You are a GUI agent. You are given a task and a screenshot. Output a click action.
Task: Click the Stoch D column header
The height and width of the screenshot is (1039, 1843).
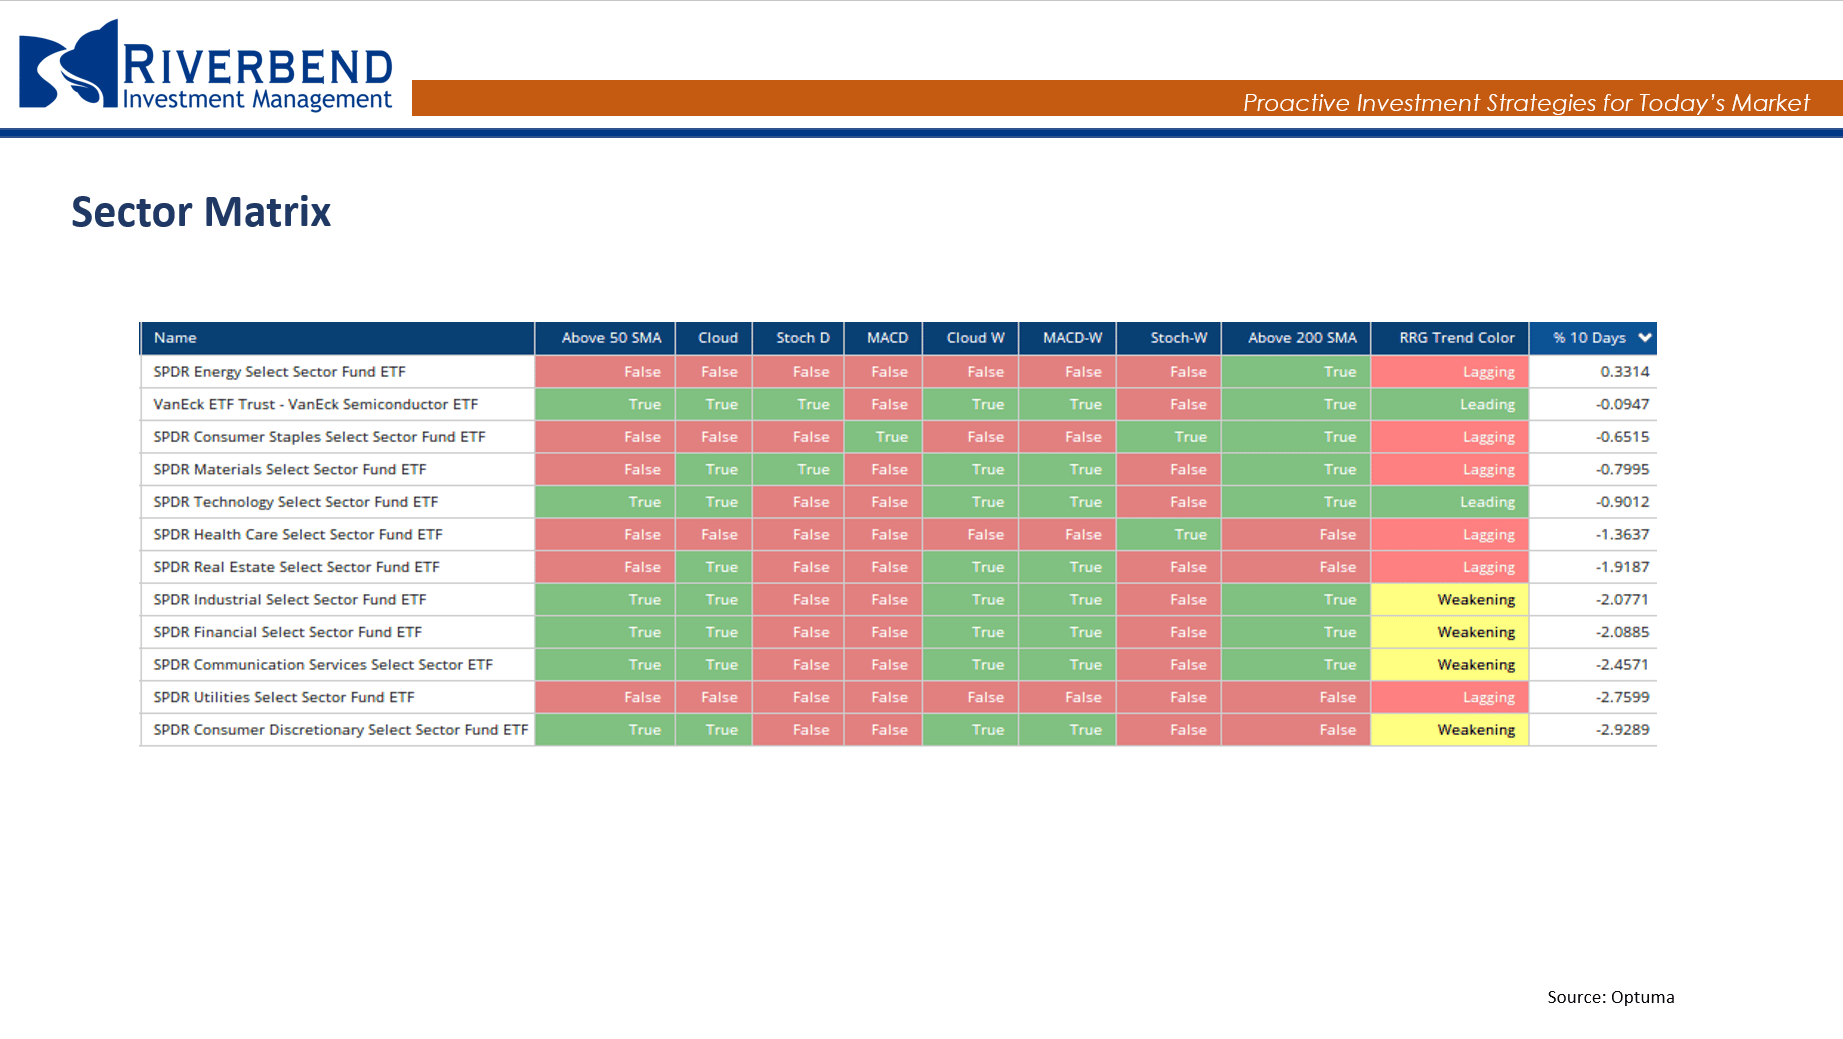click(798, 338)
